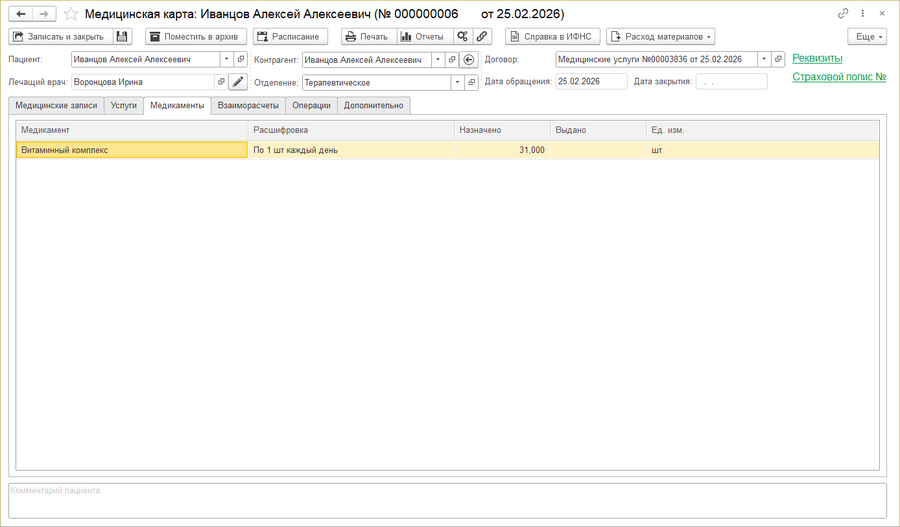The image size is (900, 527).
Task: Click the Лечащий врач input field
Action: (x=142, y=82)
